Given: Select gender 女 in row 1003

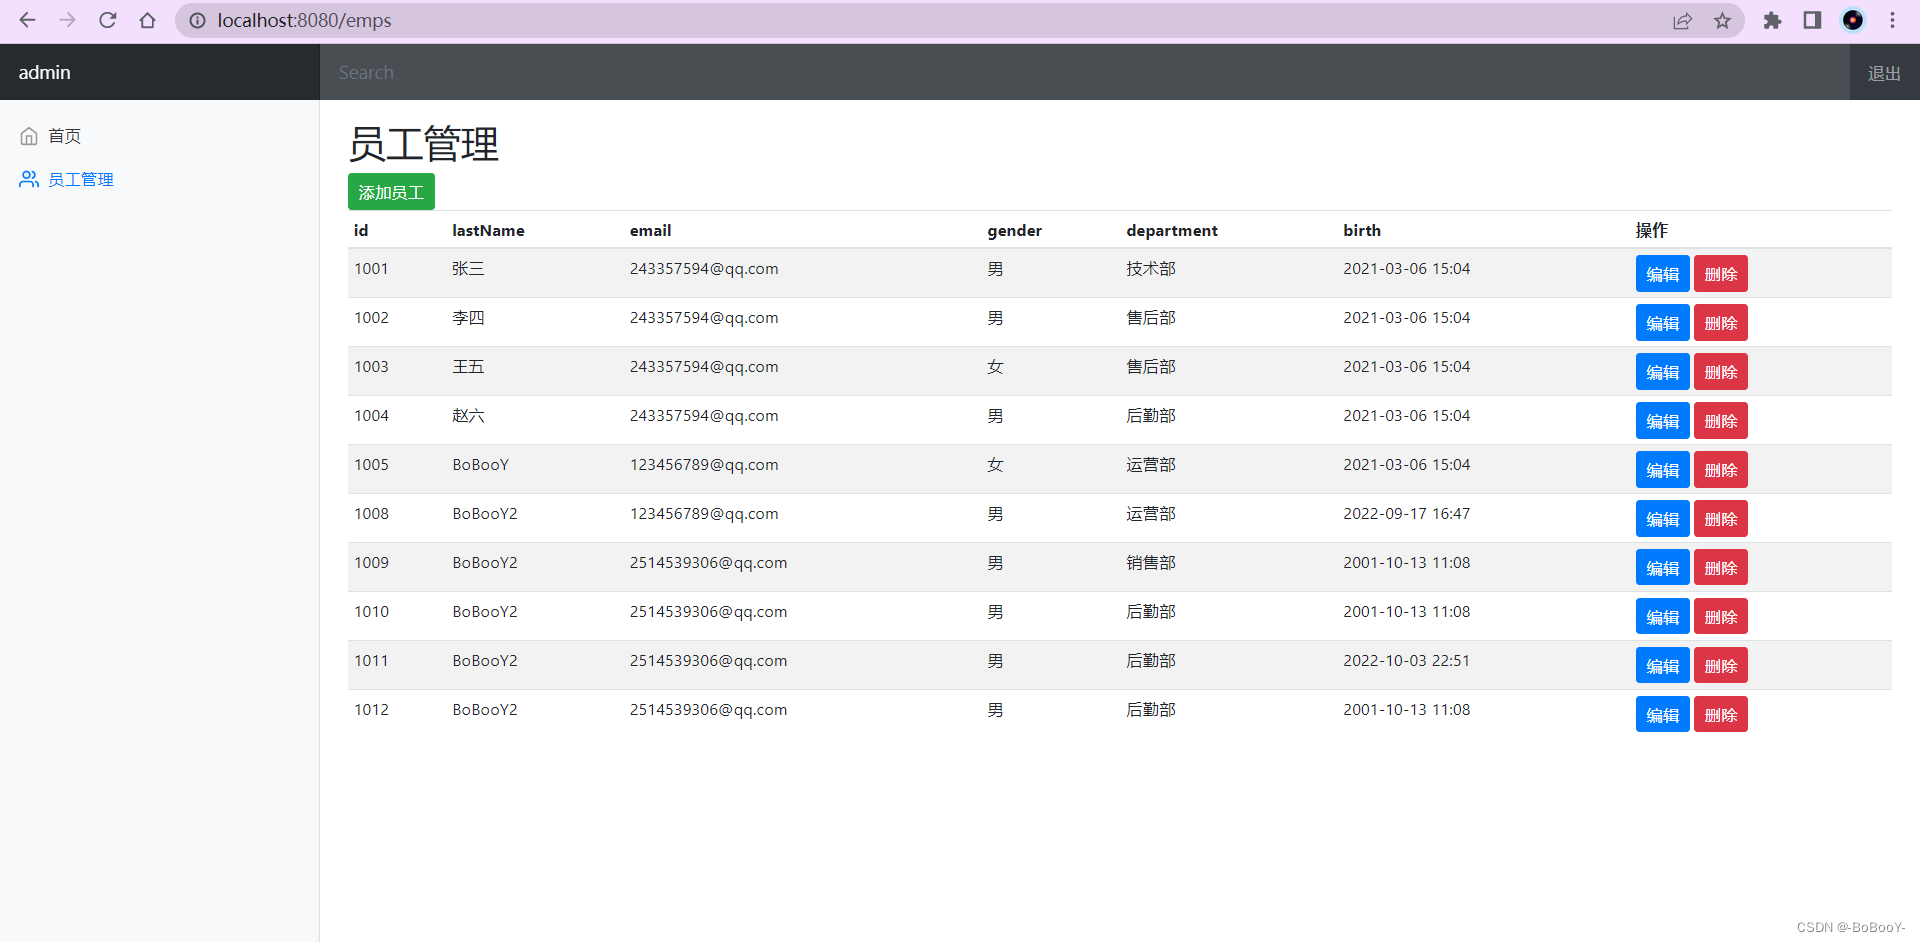Looking at the screenshot, I should click(995, 366).
